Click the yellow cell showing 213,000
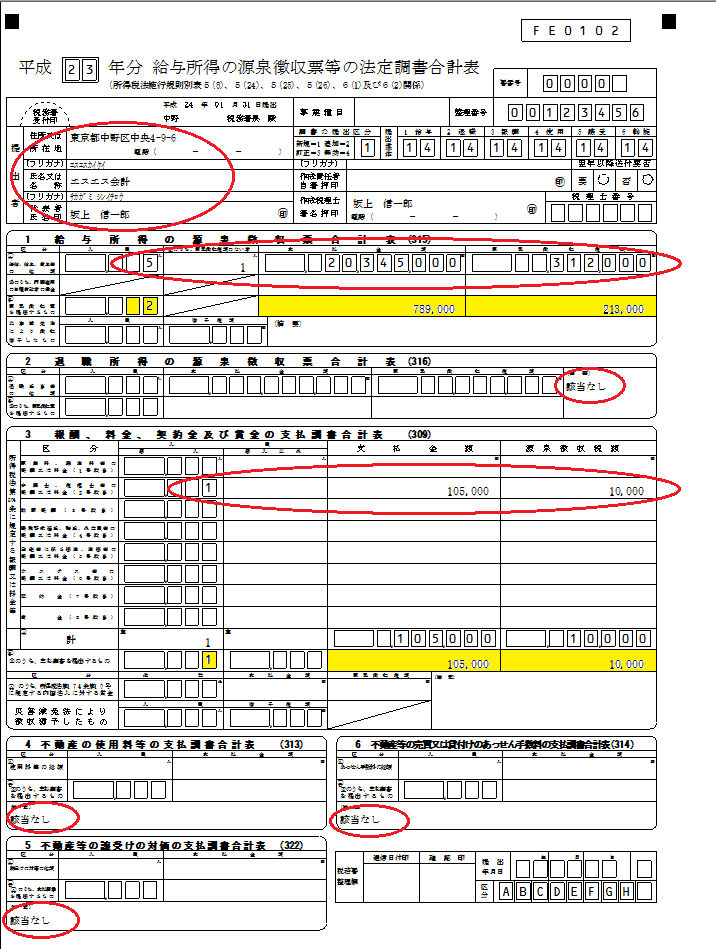This screenshot has width=716, height=949. [561, 306]
